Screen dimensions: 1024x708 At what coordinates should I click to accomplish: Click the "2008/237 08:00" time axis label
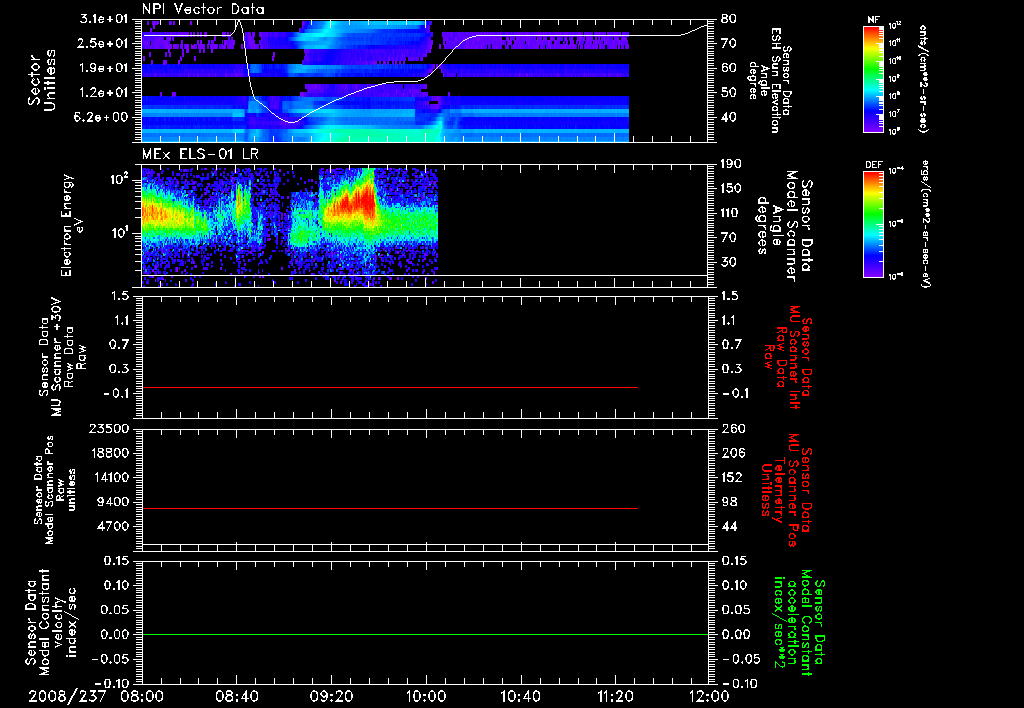coord(95,696)
